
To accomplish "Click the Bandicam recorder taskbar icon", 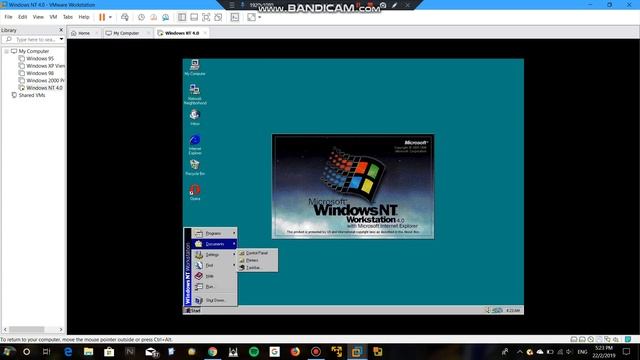I will (316, 351).
